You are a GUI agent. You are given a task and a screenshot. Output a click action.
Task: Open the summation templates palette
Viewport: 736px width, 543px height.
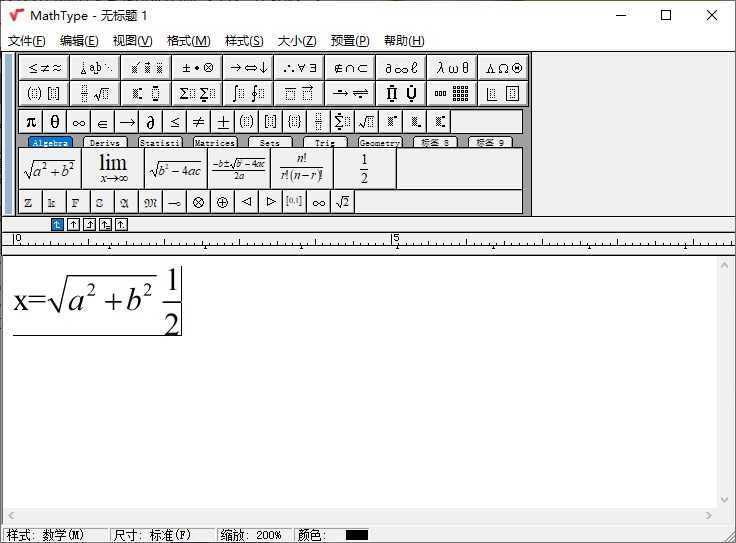[197, 93]
